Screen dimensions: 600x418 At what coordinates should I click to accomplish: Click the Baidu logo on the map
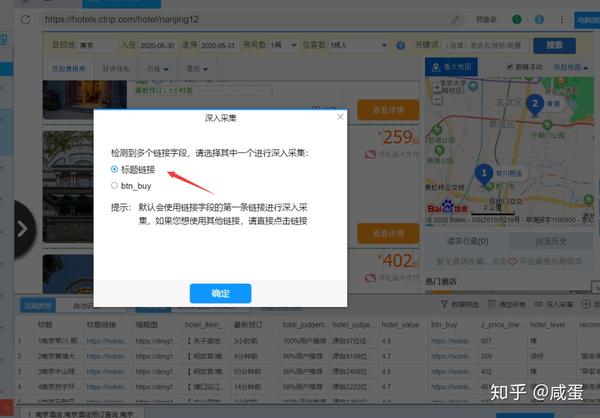pos(448,207)
